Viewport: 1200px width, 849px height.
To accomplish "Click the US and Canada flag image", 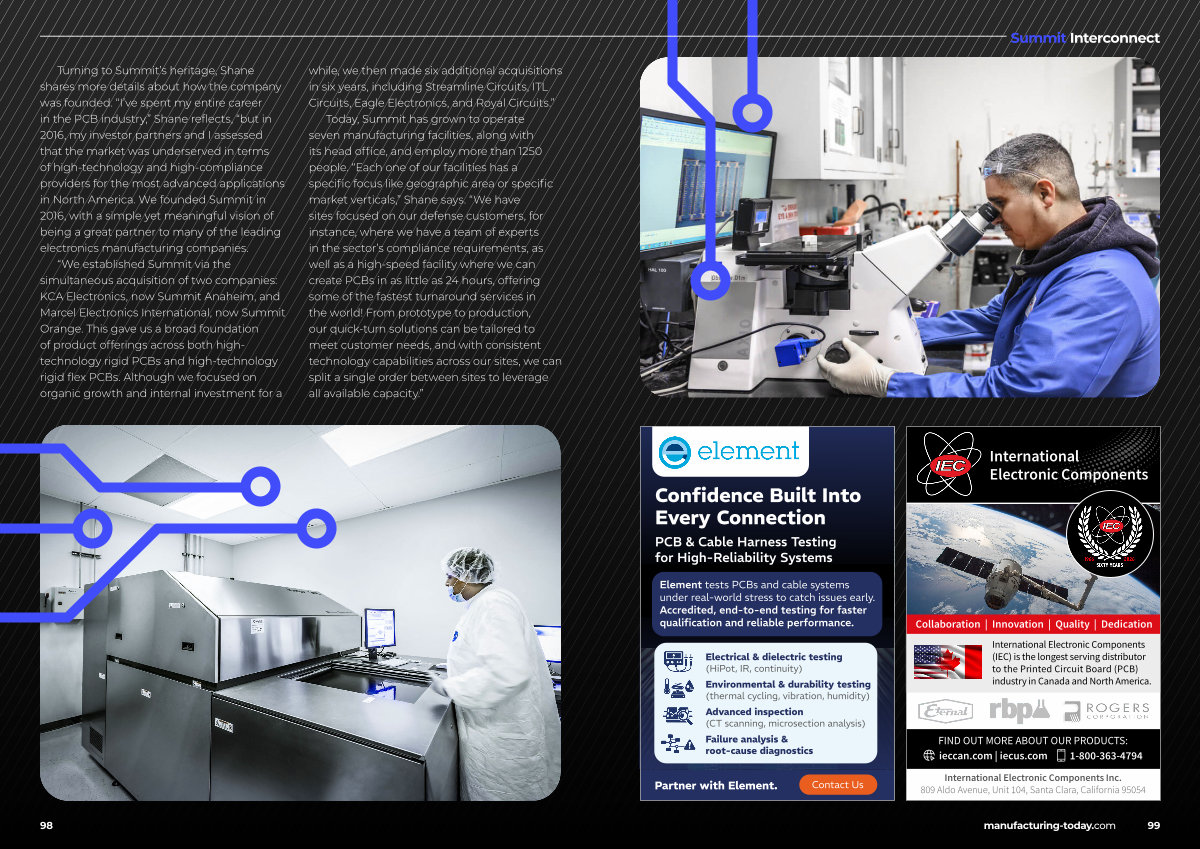I will 947,662.
